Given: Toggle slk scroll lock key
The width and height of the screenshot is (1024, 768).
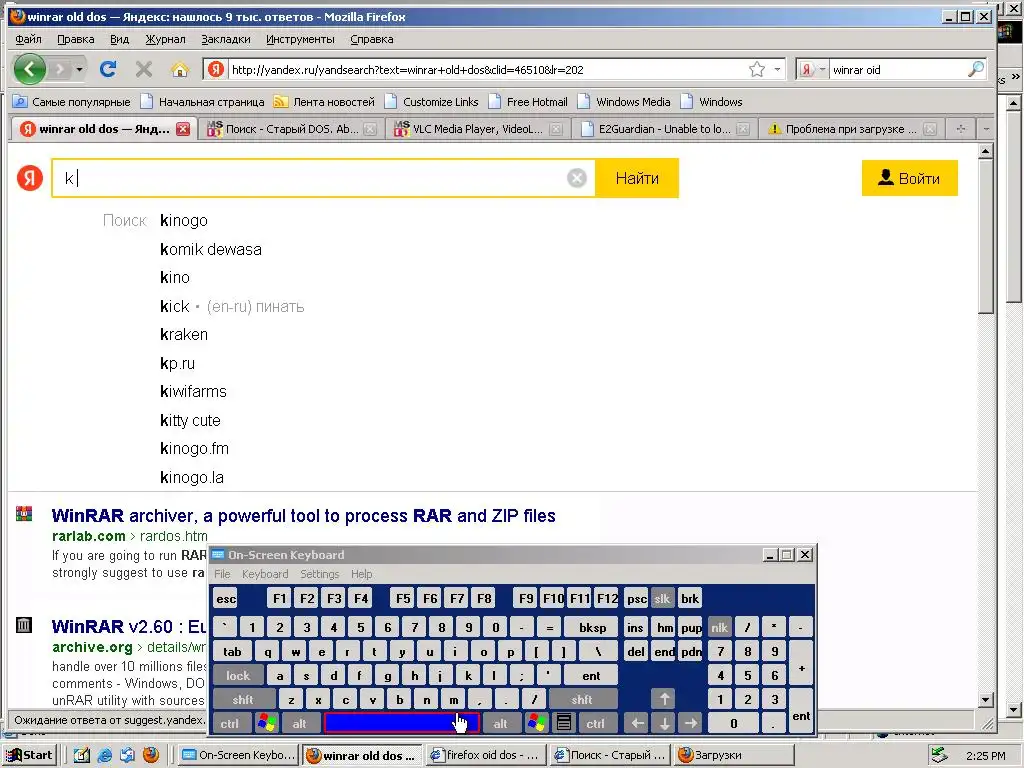Looking at the screenshot, I should [662, 598].
